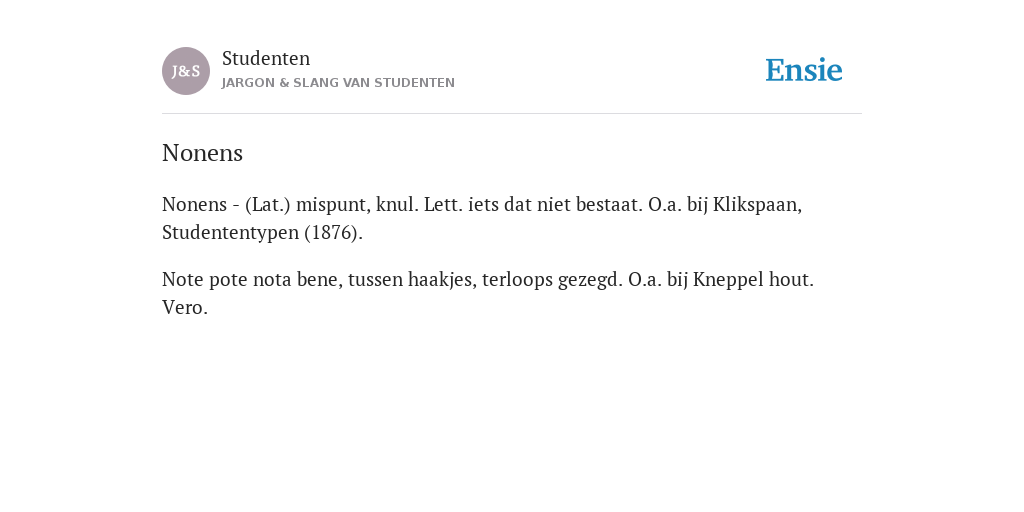Click the Nonens heading
This screenshot has width=1024, height=512.
[202, 153]
